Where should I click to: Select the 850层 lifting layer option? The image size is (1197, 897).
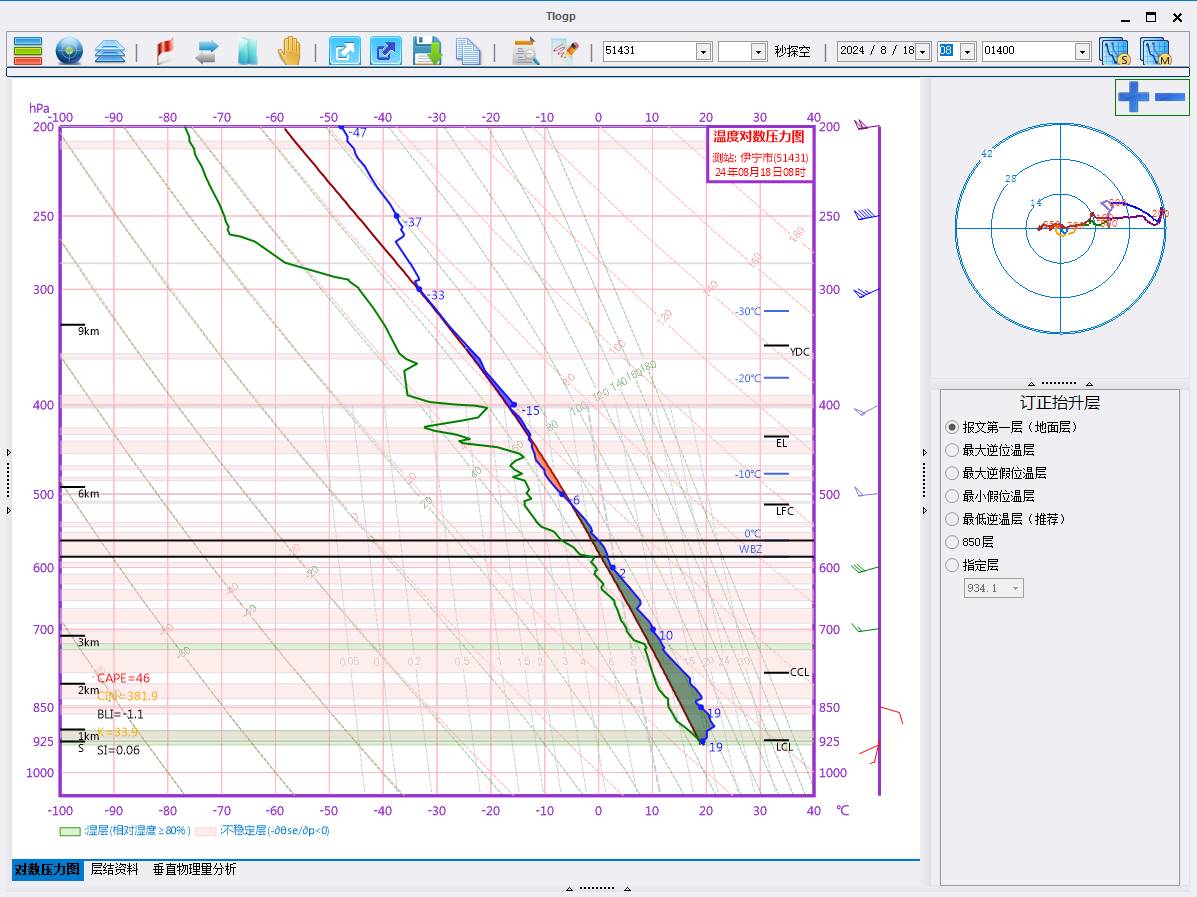click(x=952, y=542)
